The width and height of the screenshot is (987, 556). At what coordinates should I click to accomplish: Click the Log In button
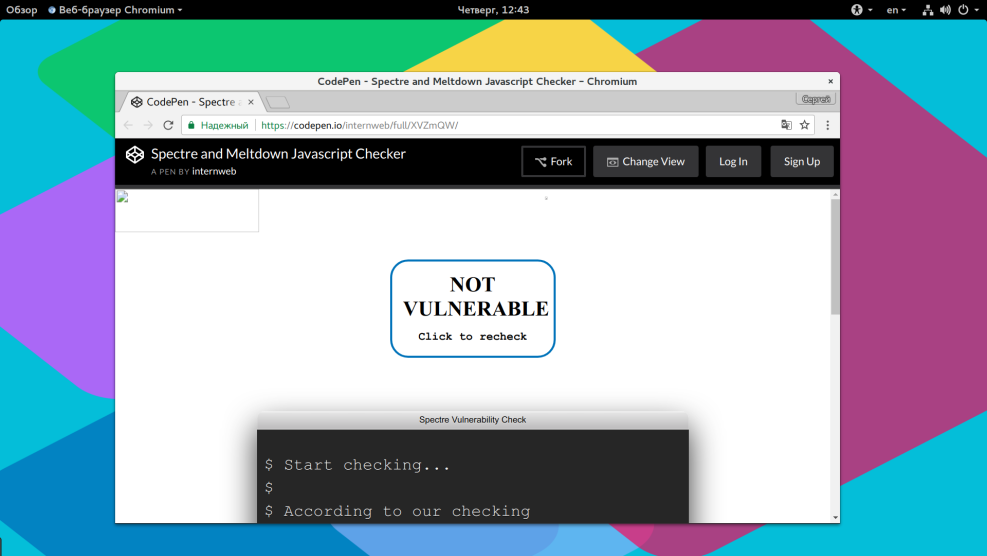[733, 162]
